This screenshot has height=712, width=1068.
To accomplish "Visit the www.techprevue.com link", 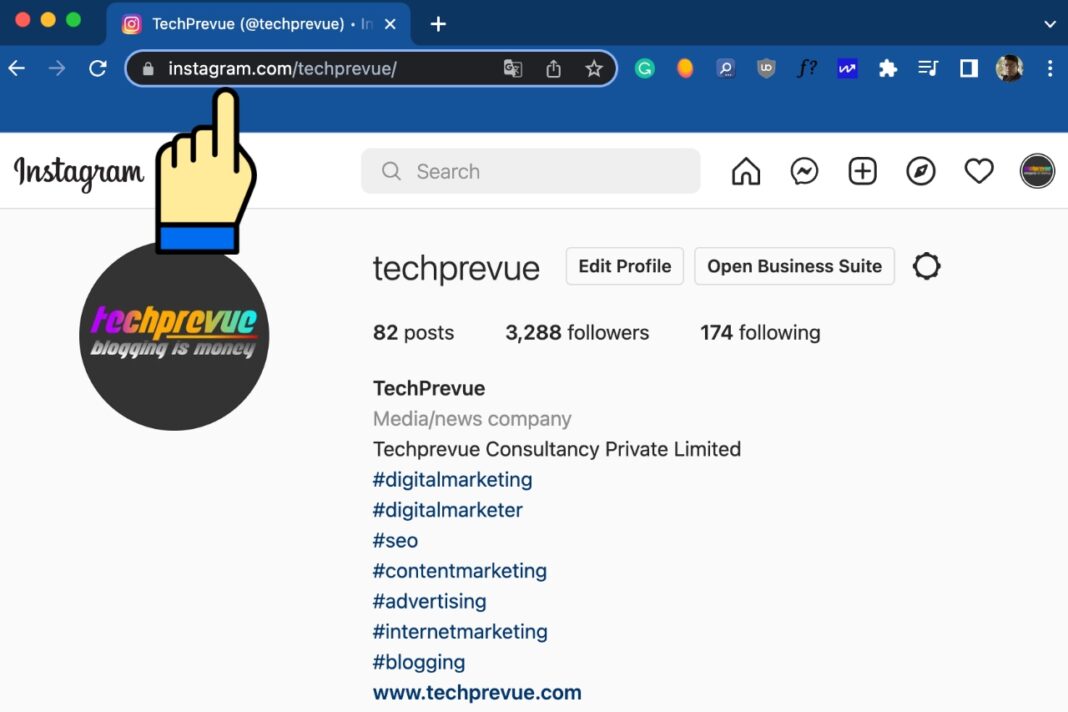I will coord(477,692).
